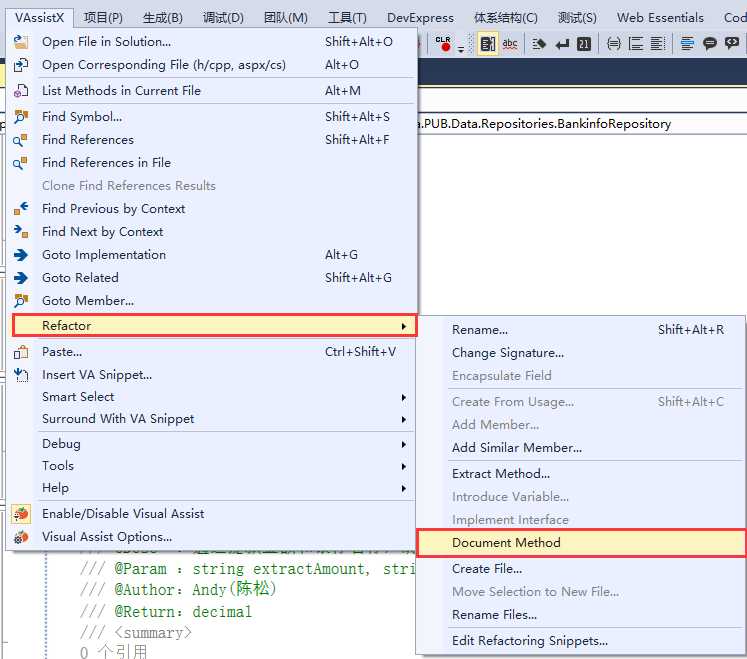Screen dimensions: 747x659
Task: Expand Surround With VA Snippet submenu arrow
Action: click(x=404, y=419)
